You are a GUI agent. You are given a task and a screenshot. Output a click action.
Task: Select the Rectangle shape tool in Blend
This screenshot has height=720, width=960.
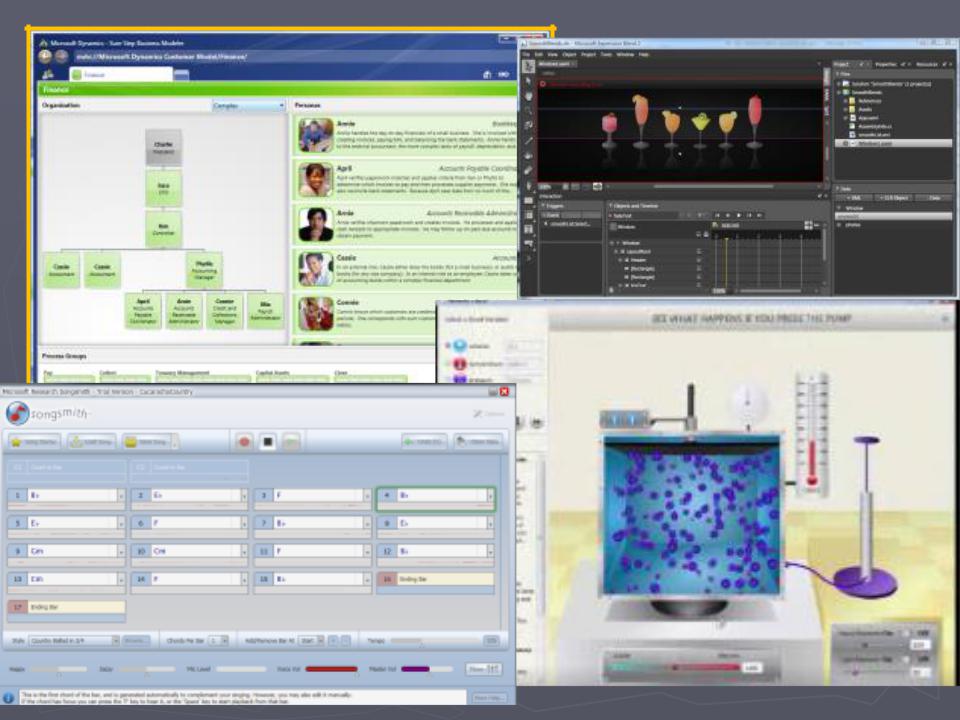(x=528, y=200)
